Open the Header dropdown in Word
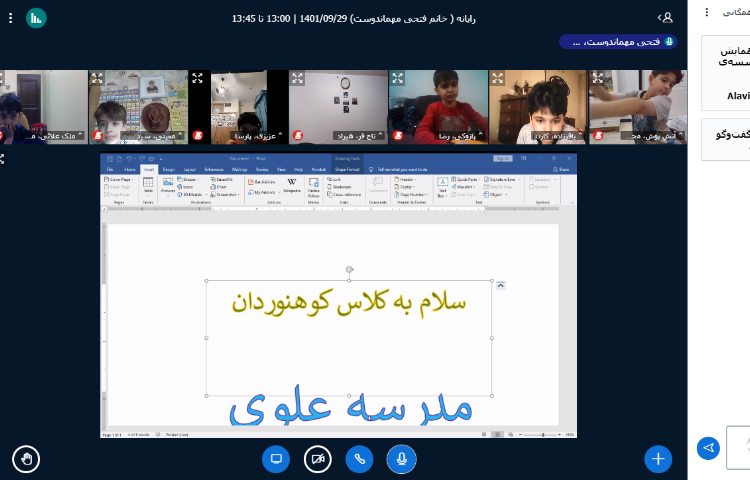This screenshot has width=750, height=480. coord(405,179)
